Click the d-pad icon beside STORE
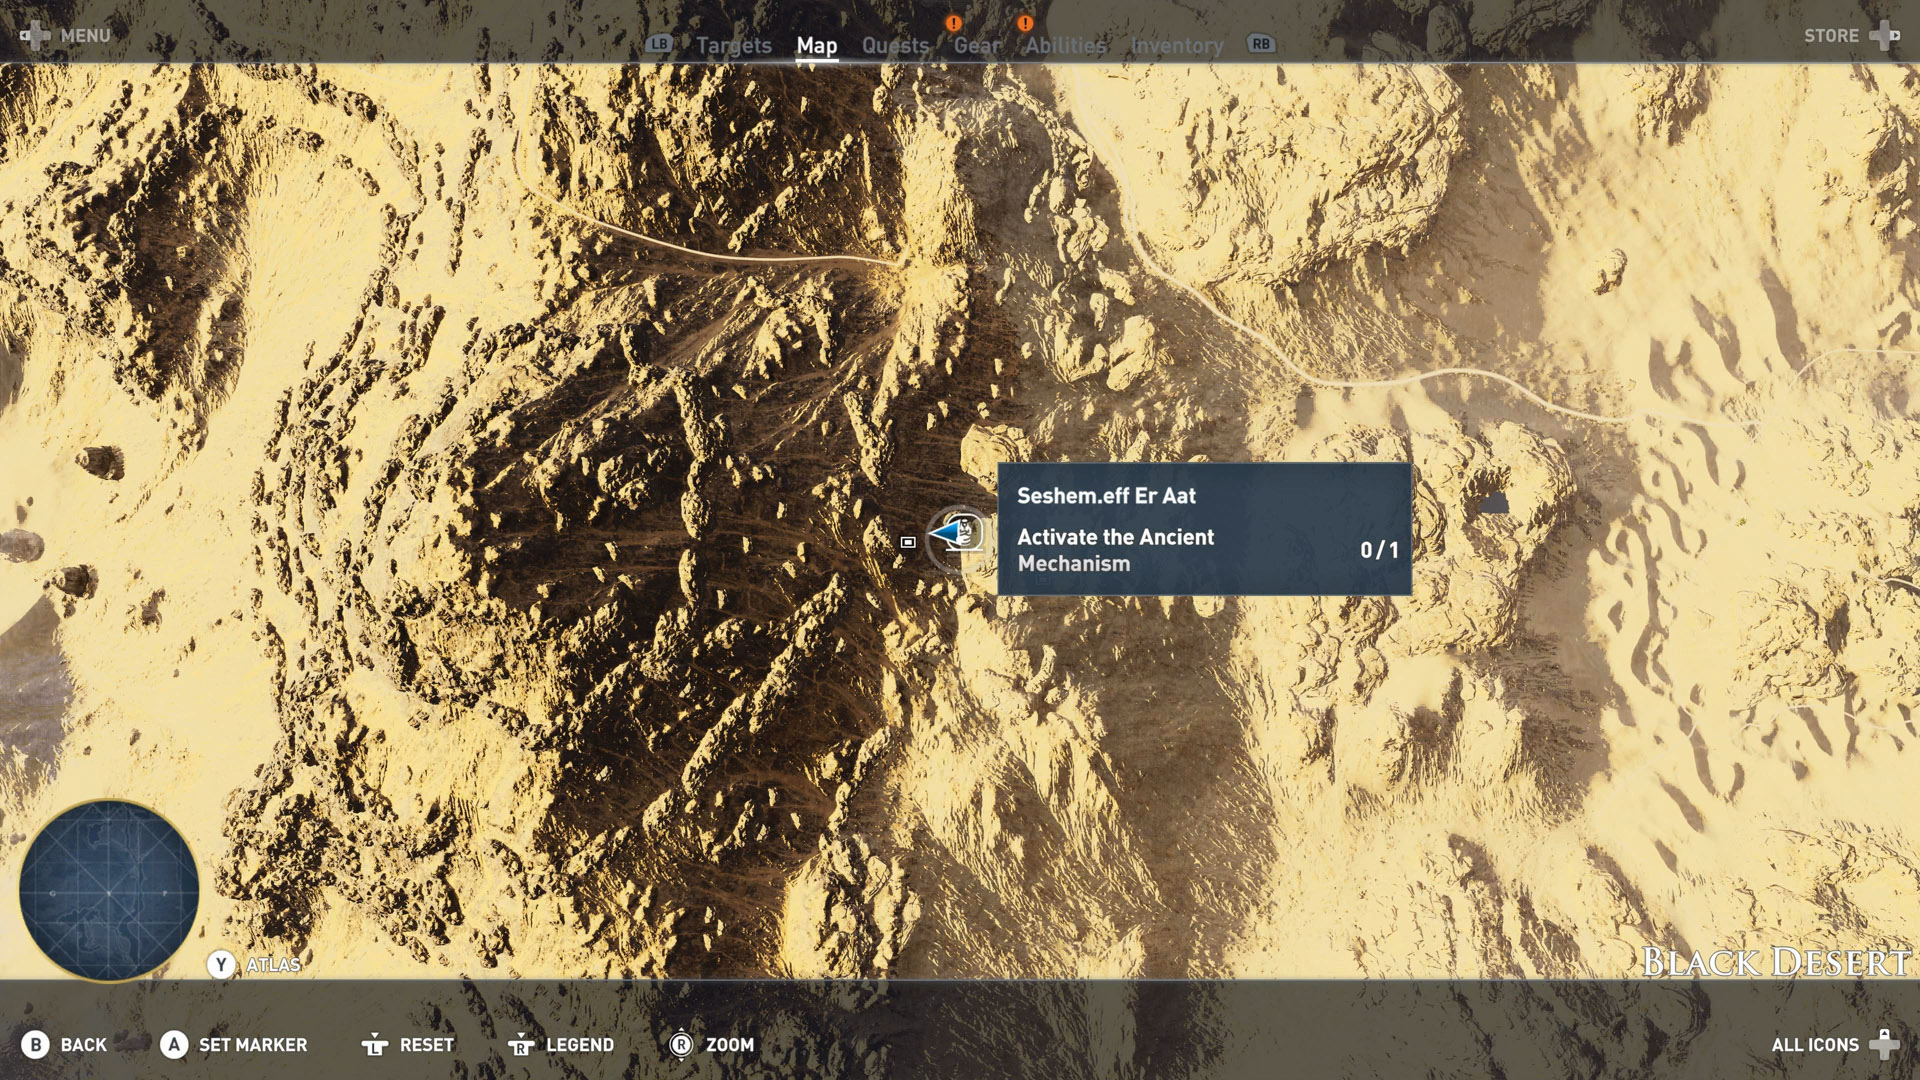The height and width of the screenshot is (1080, 1920). (x=1885, y=35)
